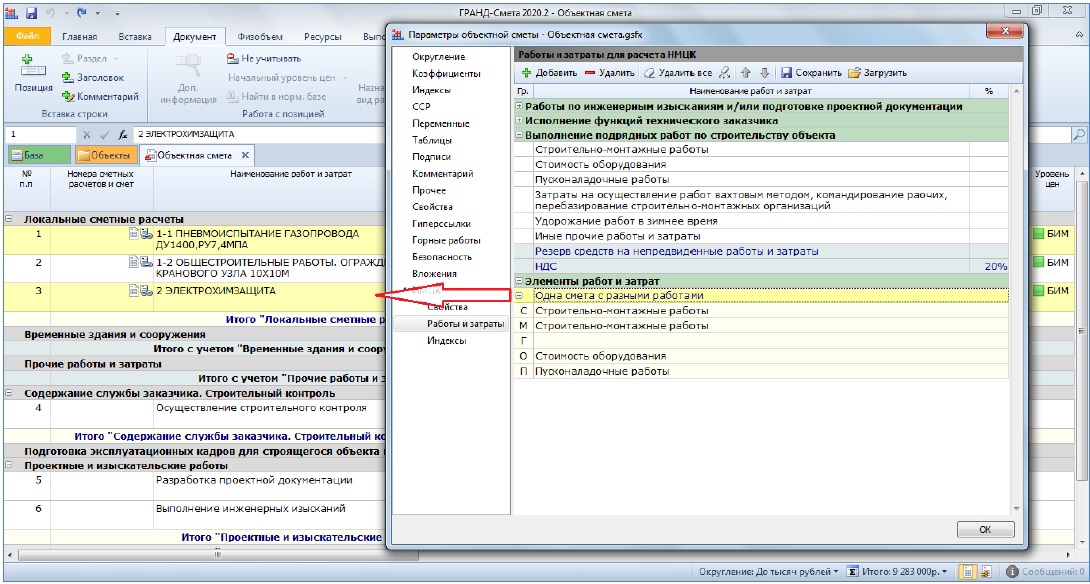Click the Сохранить floppy disk icon
This screenshot has height=584, width=1090.
(x=787, y=73)
